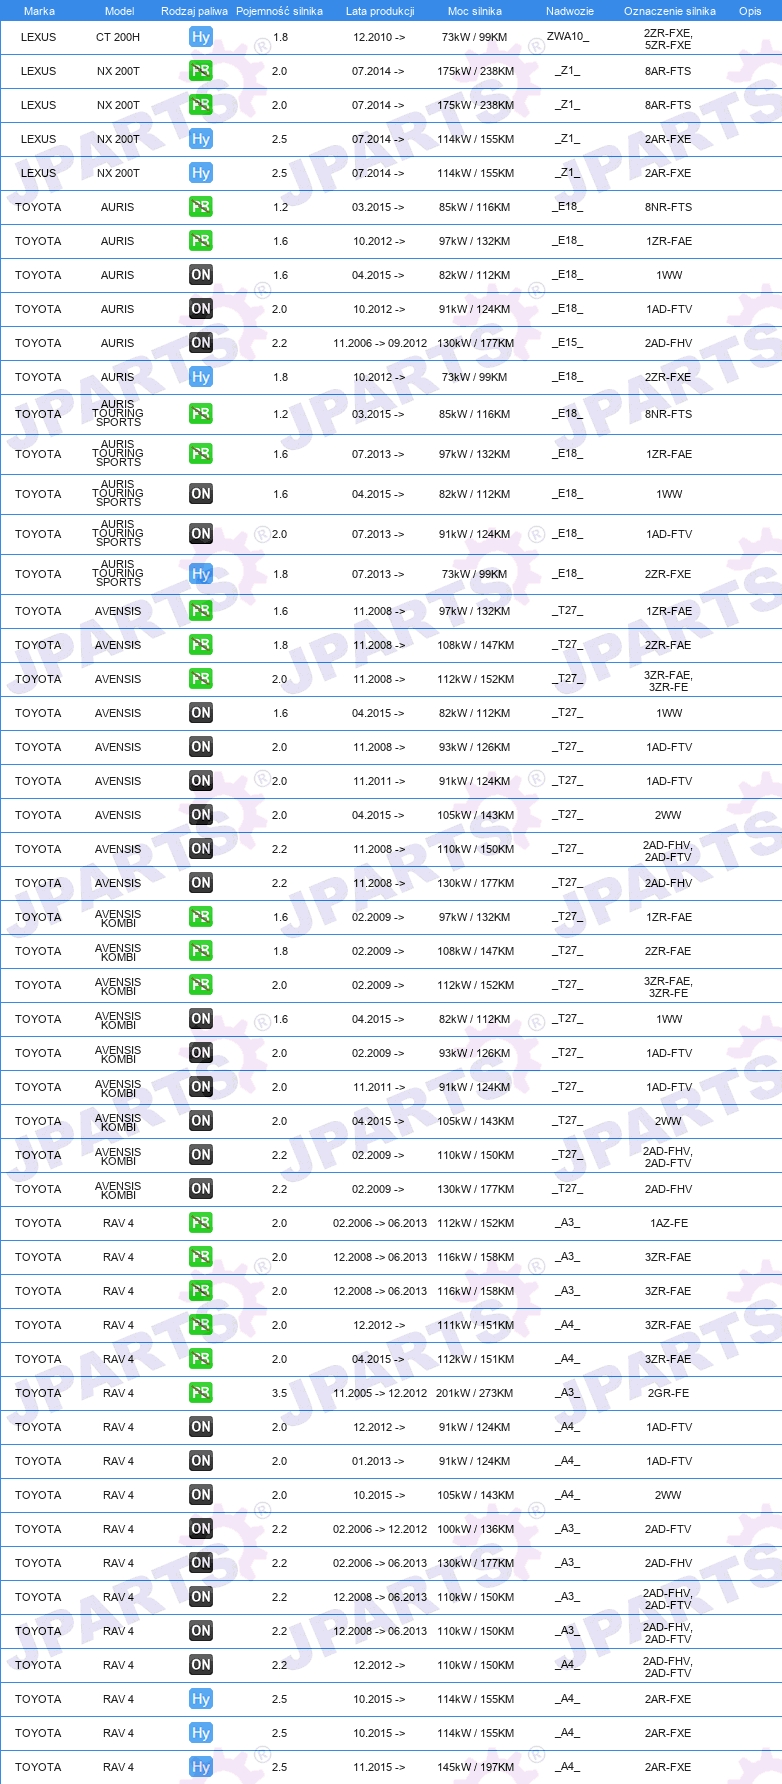Click diesel icon in Avensis 2.0 93kW 11.2008 row

(201, 747)
